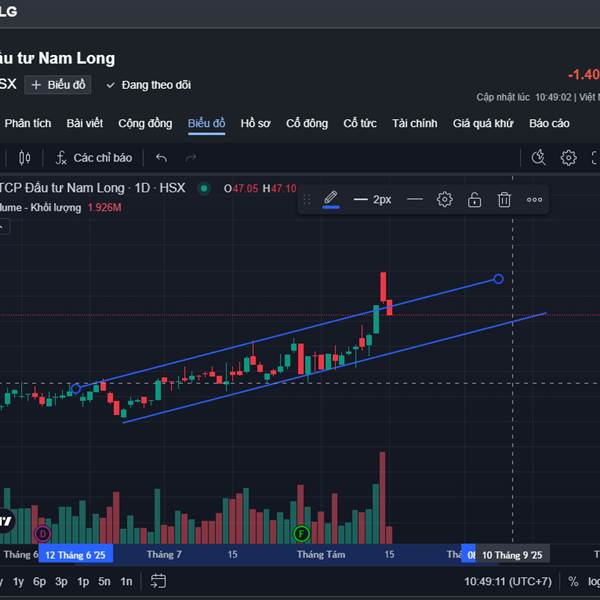Set range to 1n
The height and width of the screenshot is (600, 600).
pyautogui.click(x=126, y=582)
